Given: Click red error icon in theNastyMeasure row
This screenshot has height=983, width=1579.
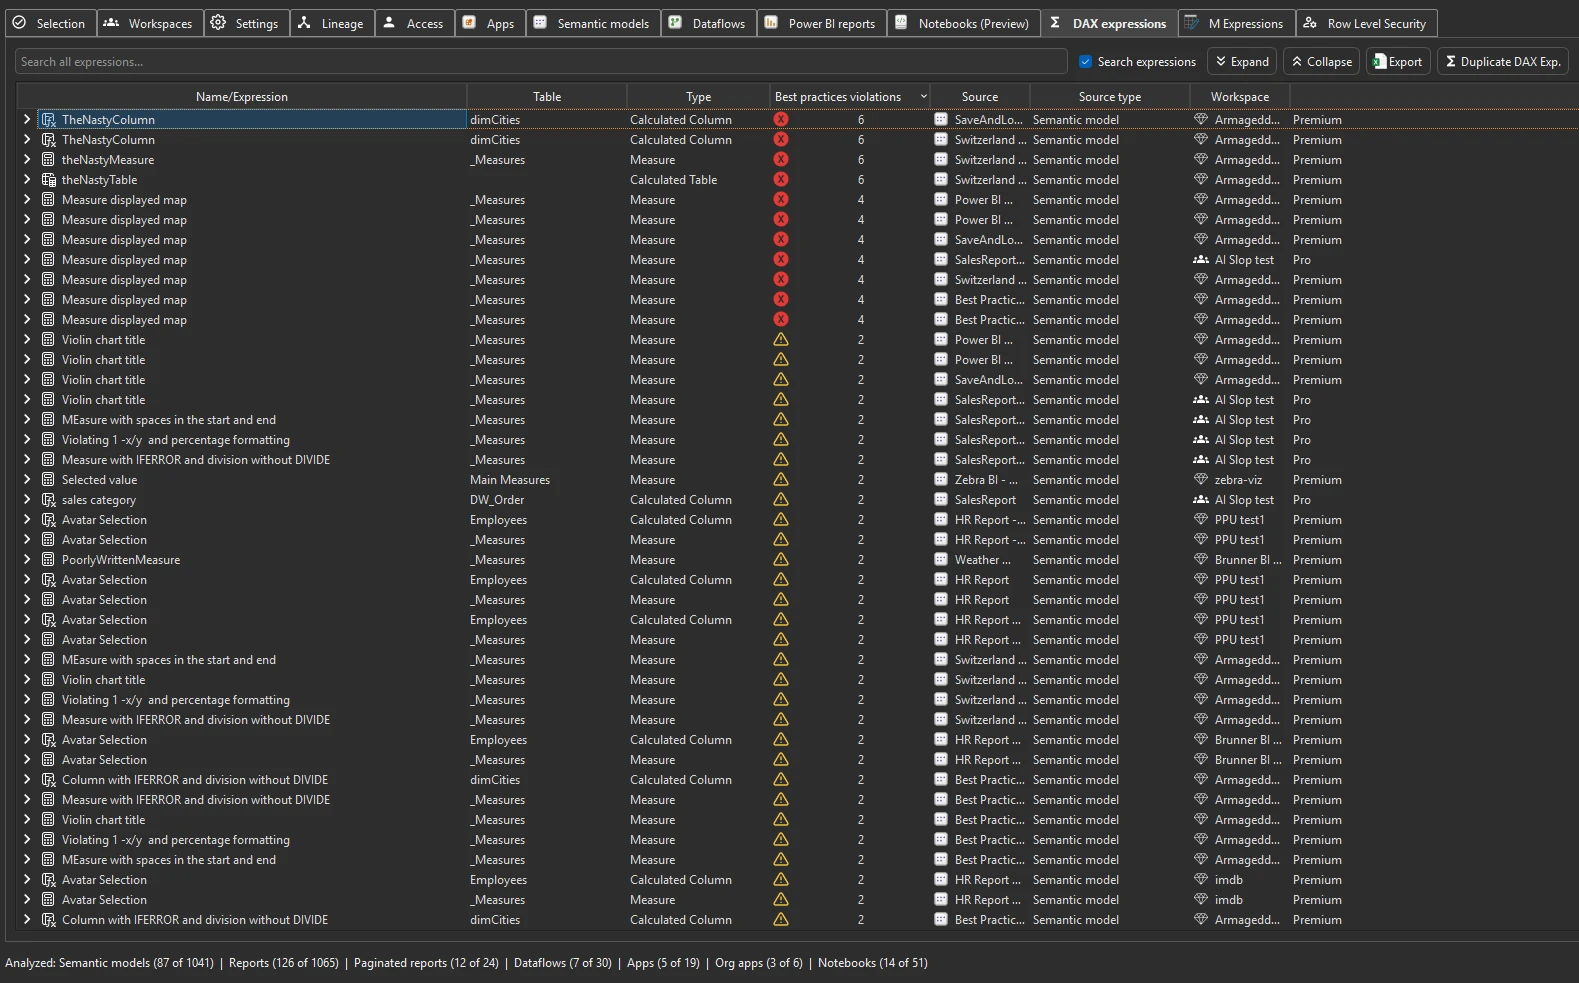Looking at the screenshot, I should [x=781, y=160].
